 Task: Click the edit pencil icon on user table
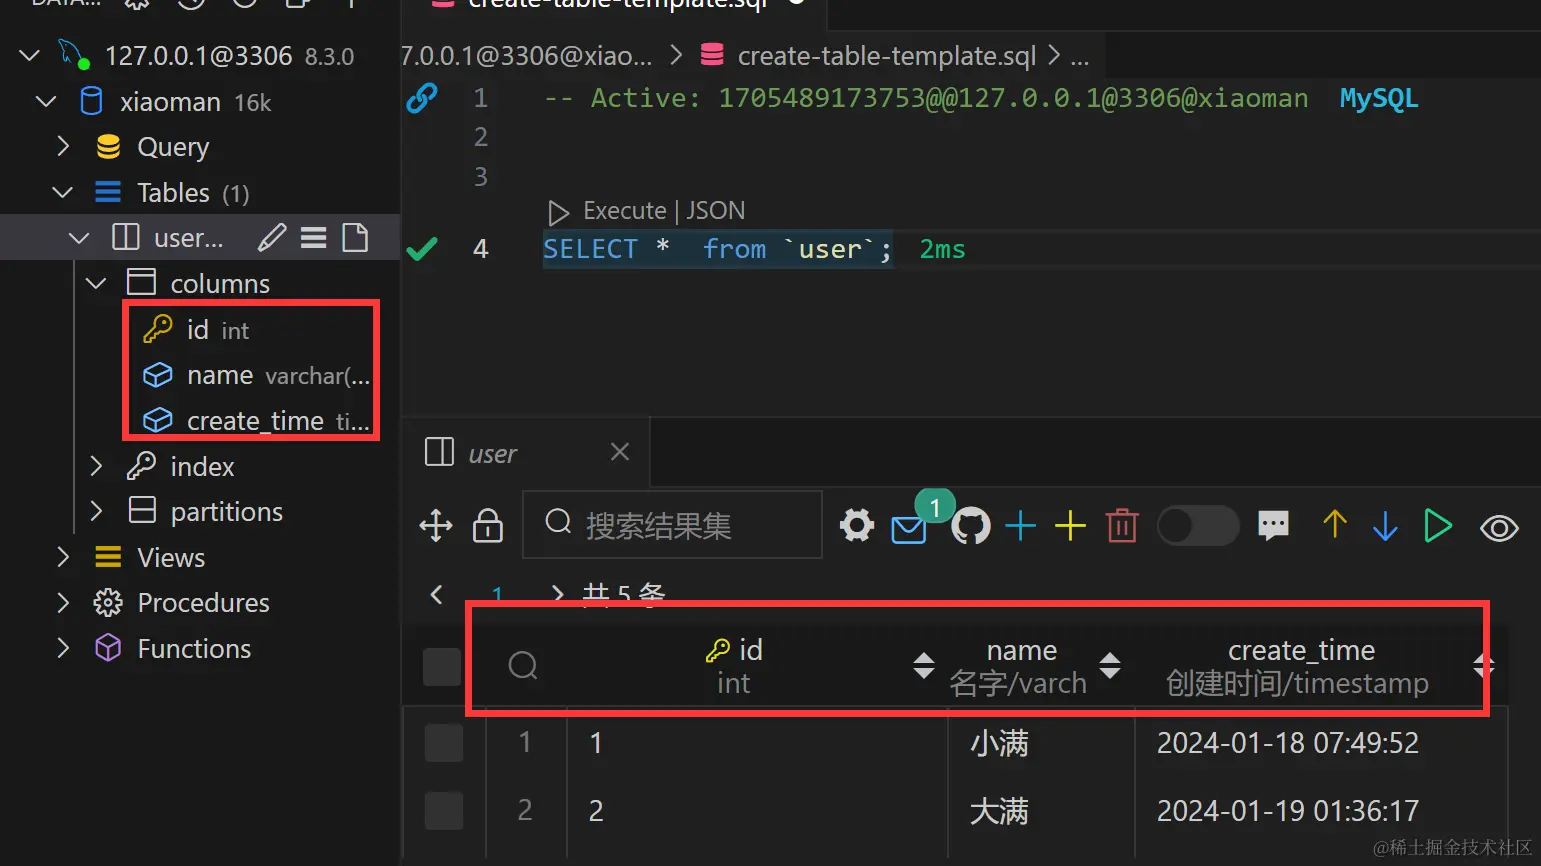tap(272, 237)
